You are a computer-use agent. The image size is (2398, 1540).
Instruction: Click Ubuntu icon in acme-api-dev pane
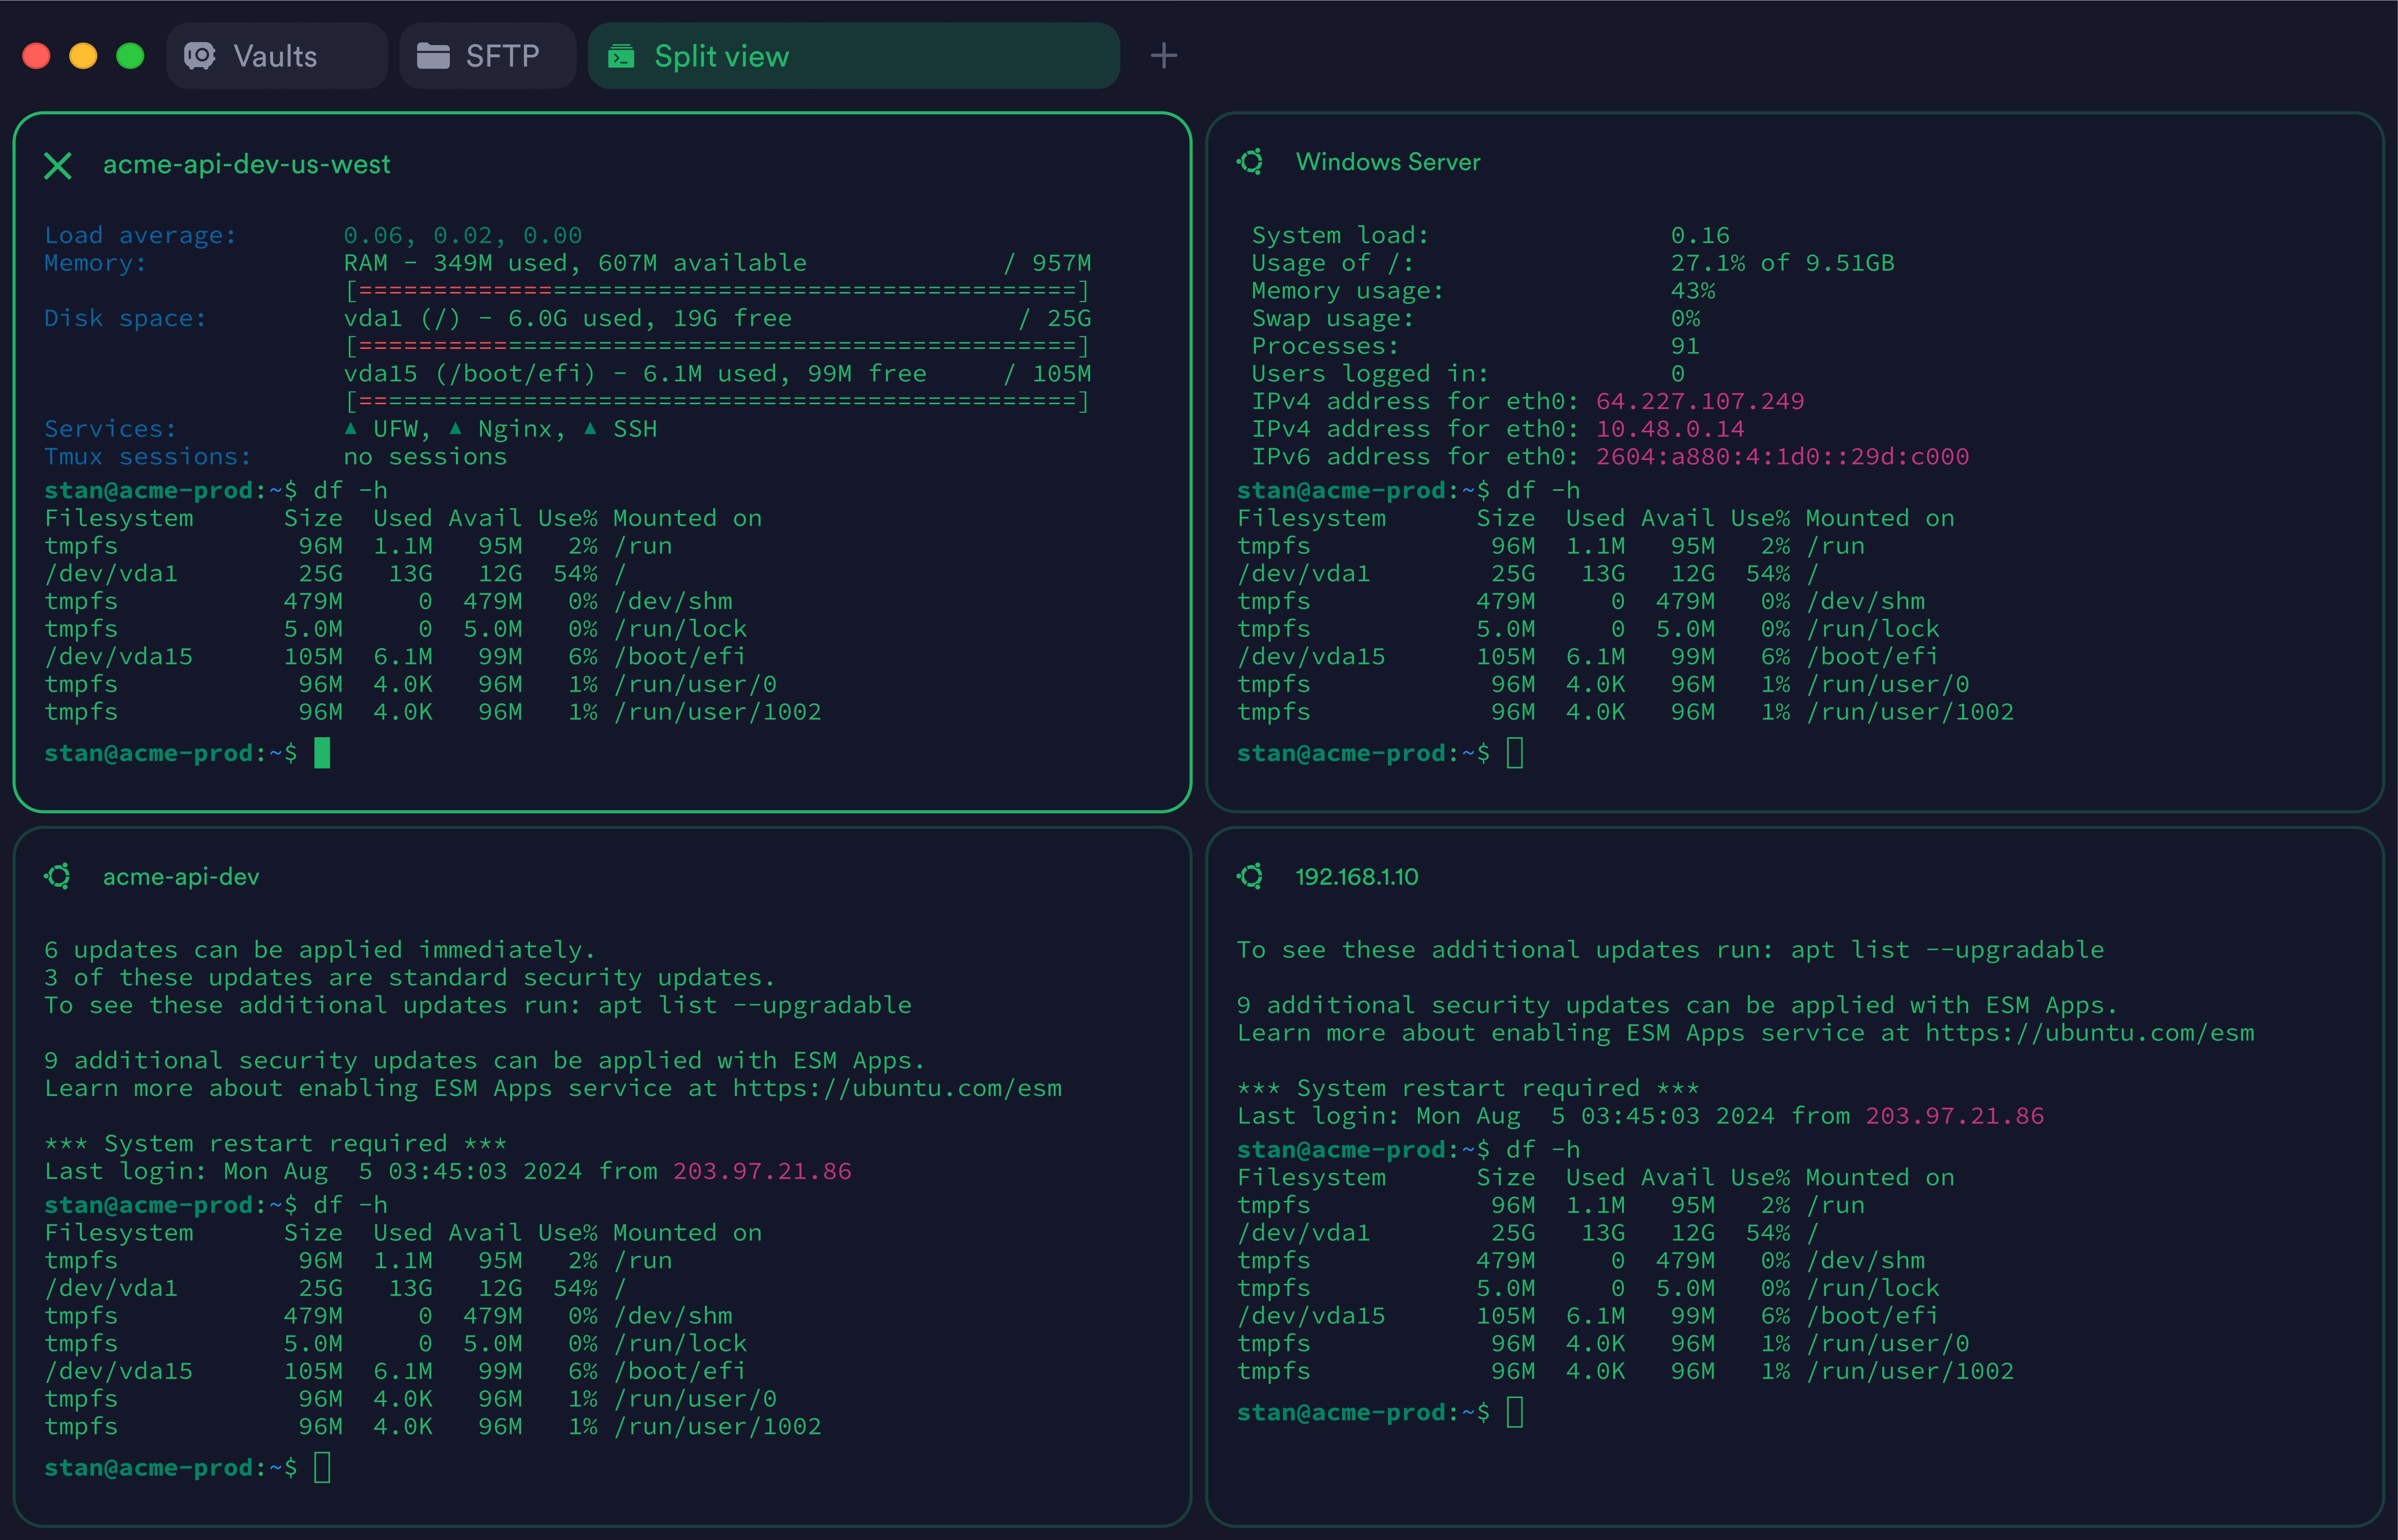tap(58, 877)
